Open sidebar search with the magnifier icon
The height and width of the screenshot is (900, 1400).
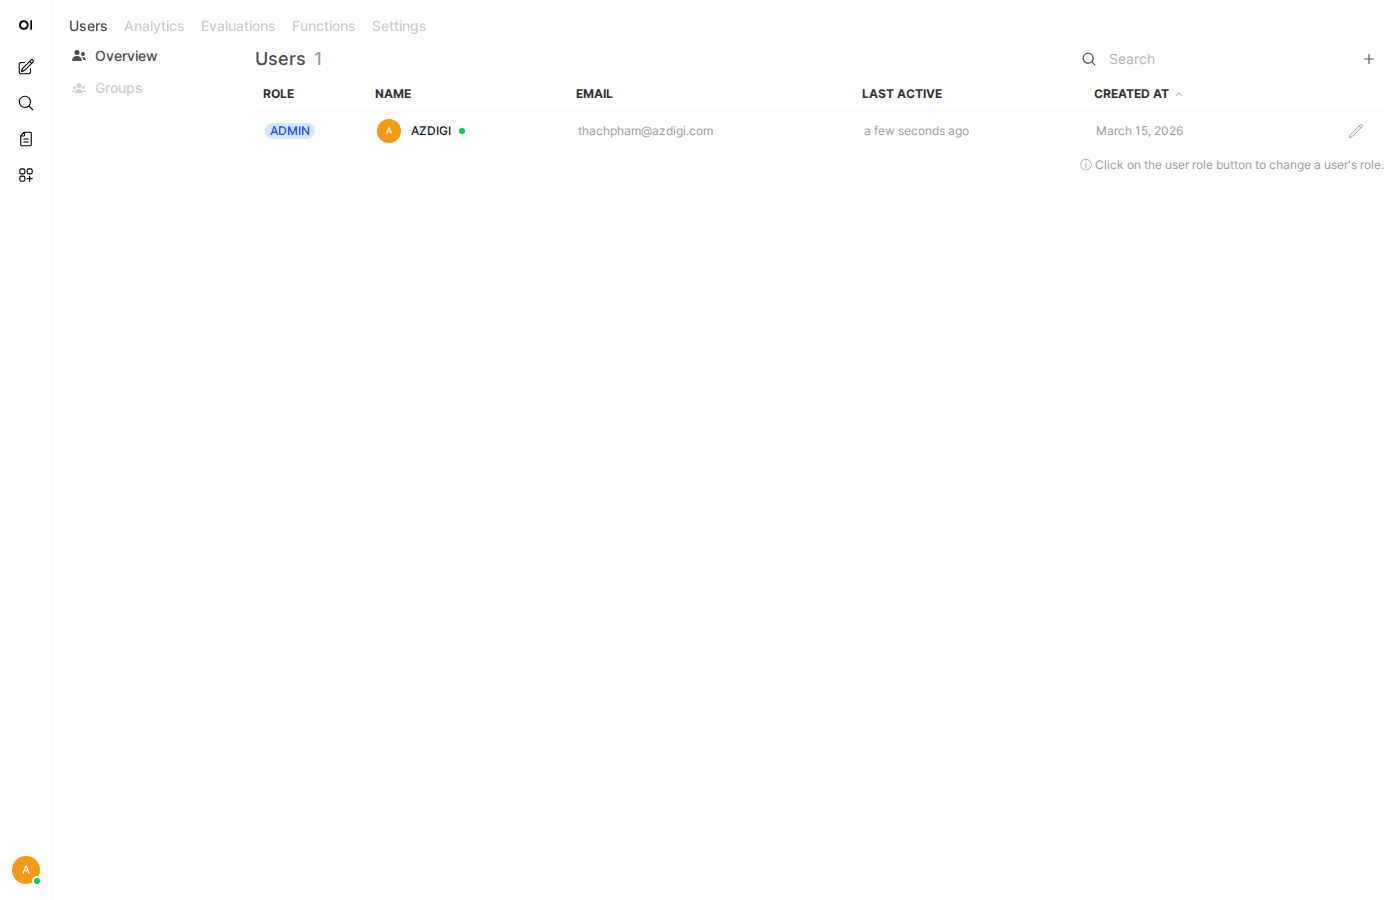tap(26, 103)
